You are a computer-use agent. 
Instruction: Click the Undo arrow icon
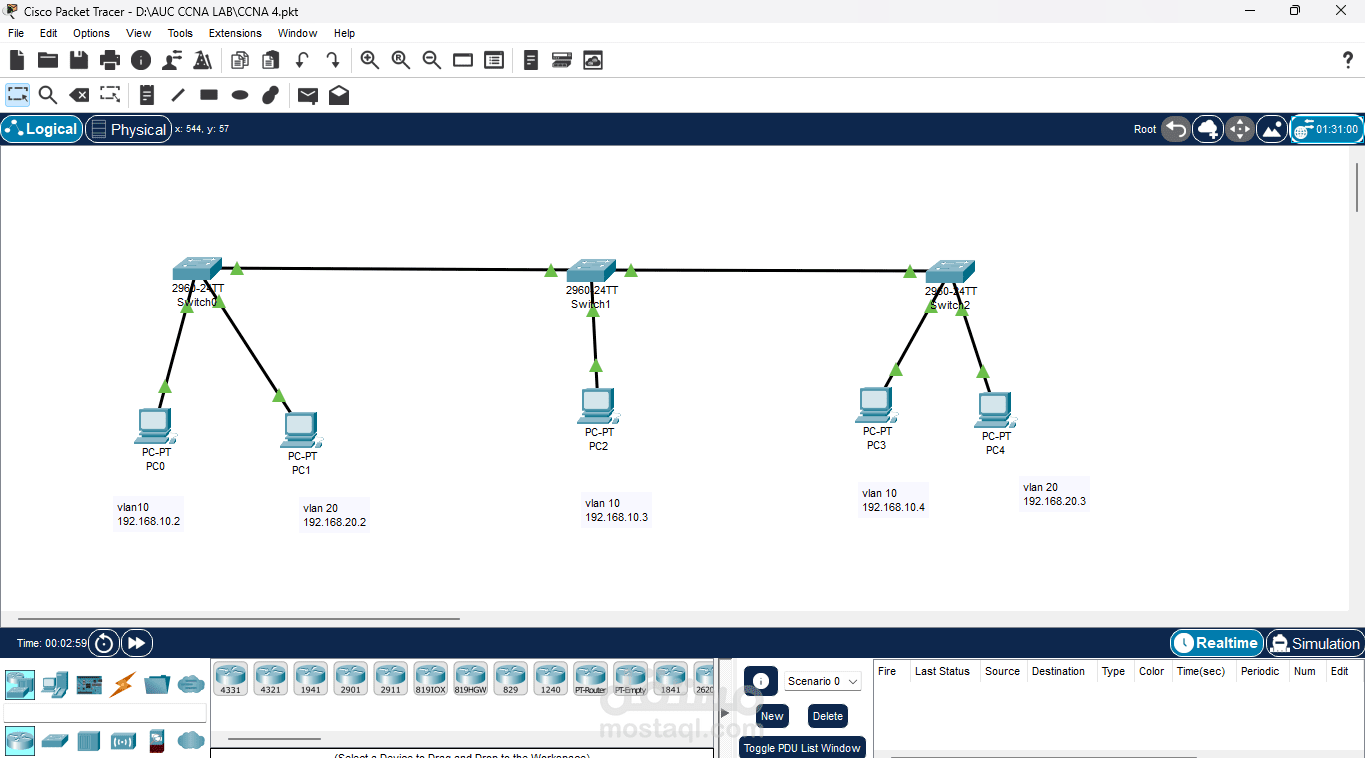pos(301,60)
